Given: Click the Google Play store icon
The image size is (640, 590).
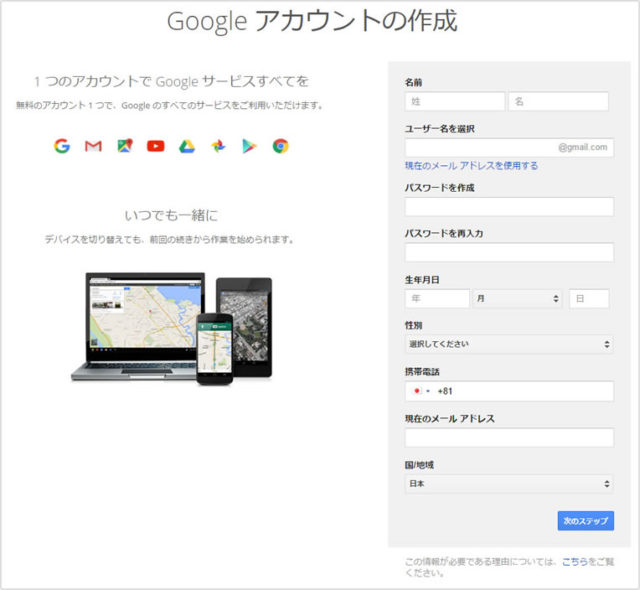Looking at the screenshot, I should pos(249,146).
